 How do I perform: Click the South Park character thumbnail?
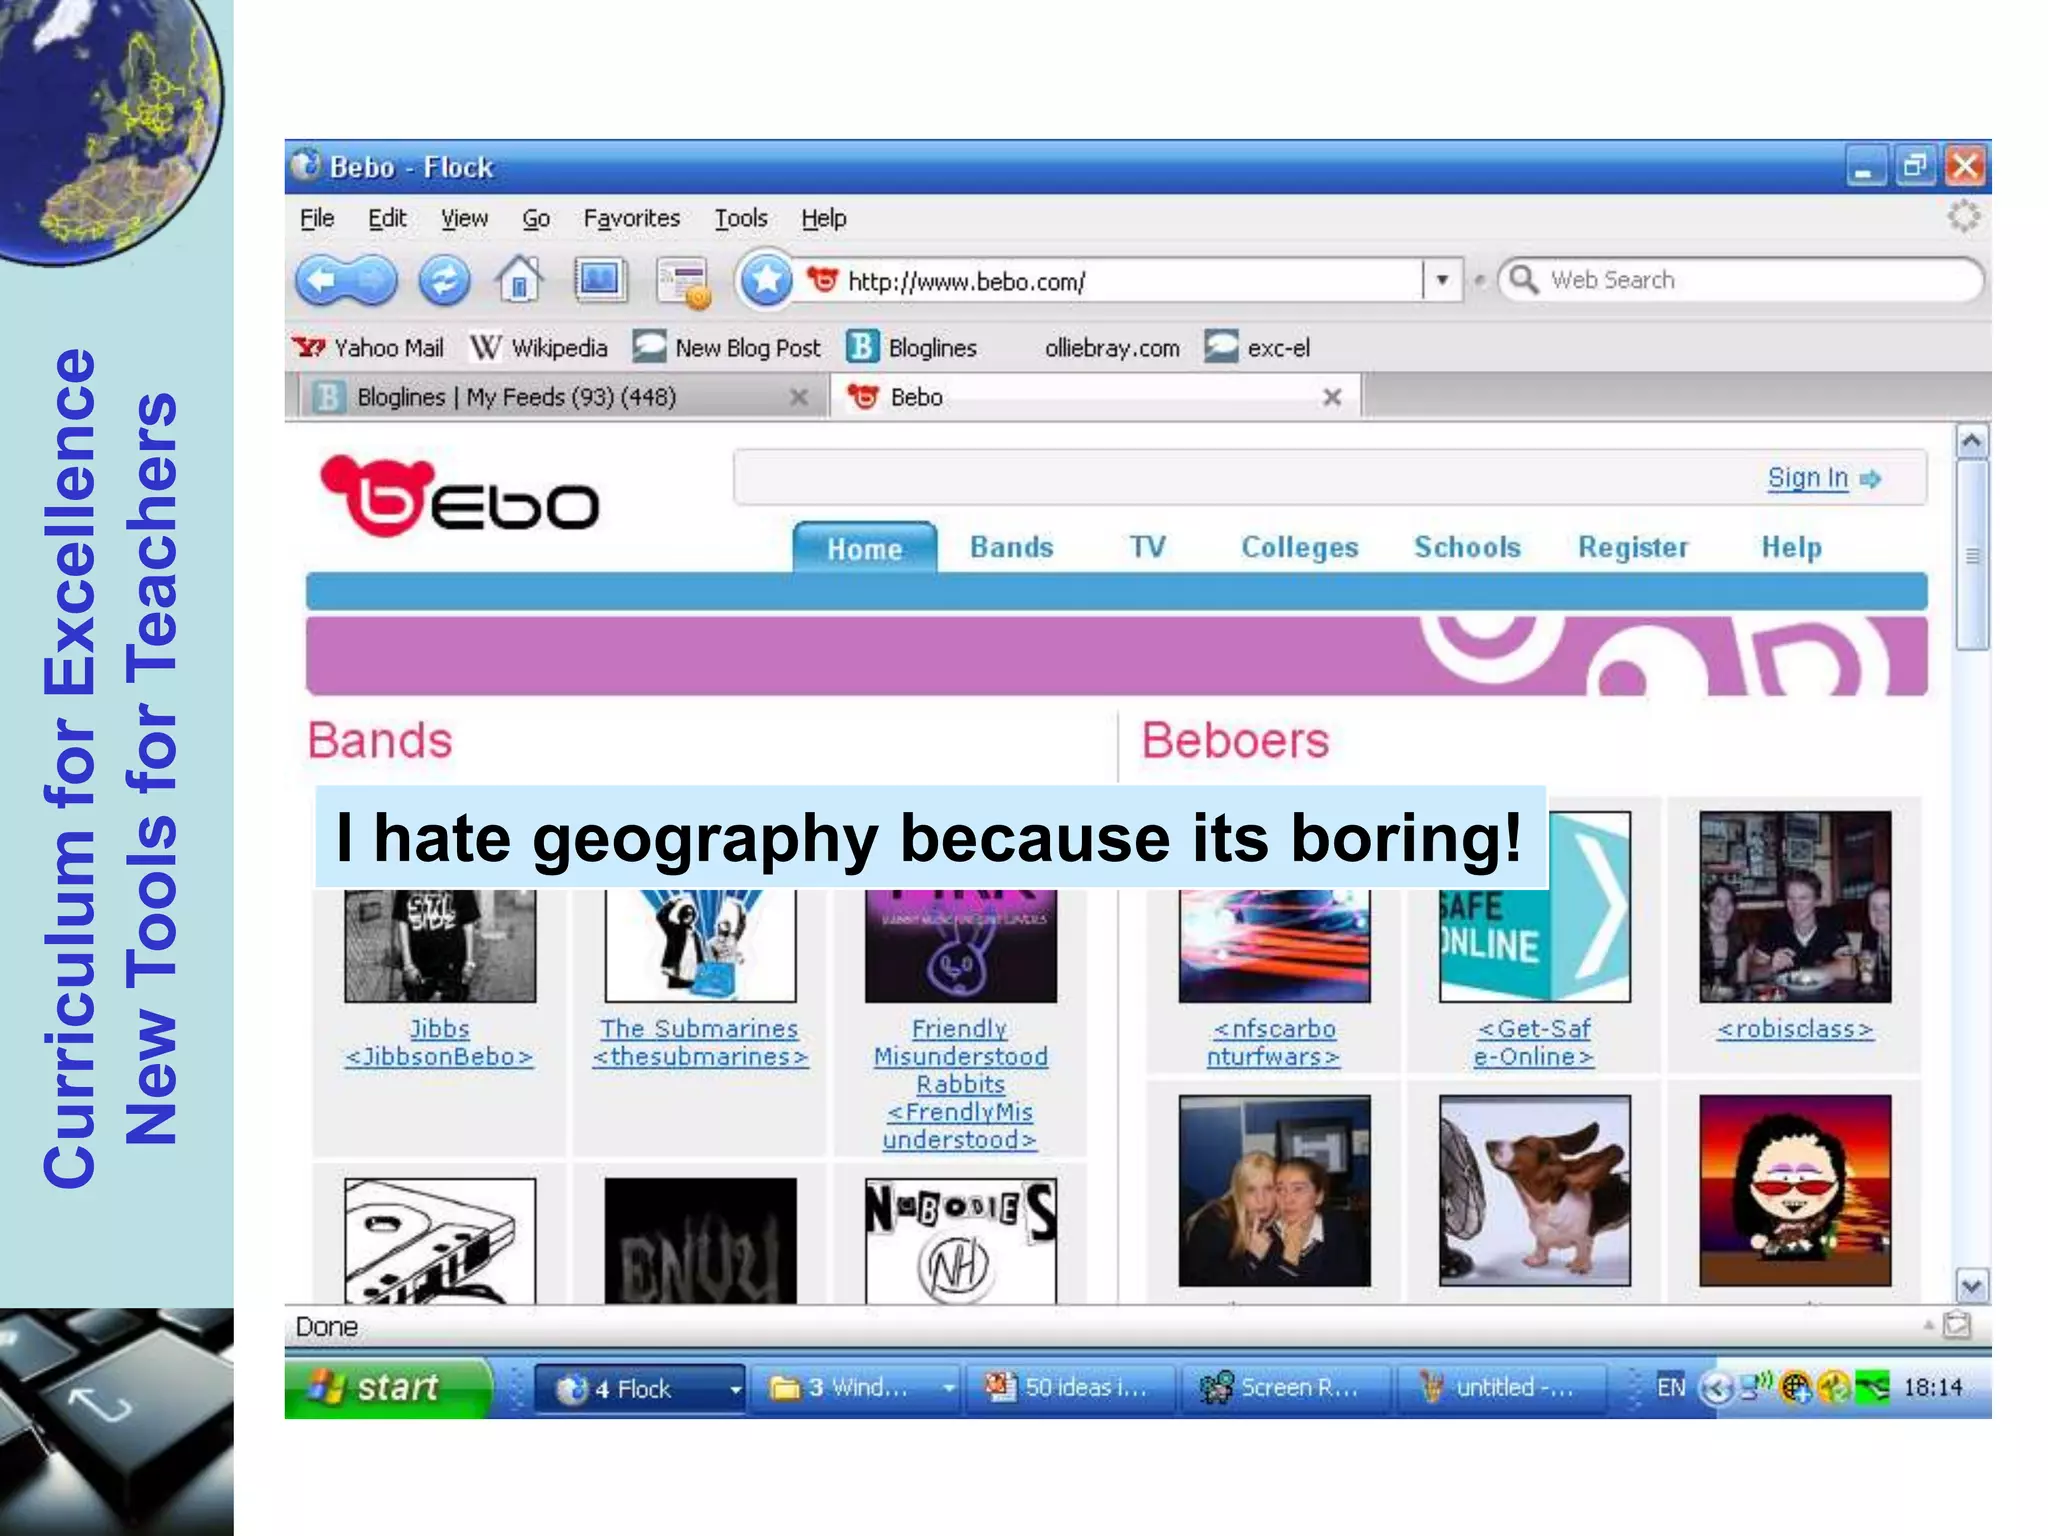(x=1795, y=1190)
